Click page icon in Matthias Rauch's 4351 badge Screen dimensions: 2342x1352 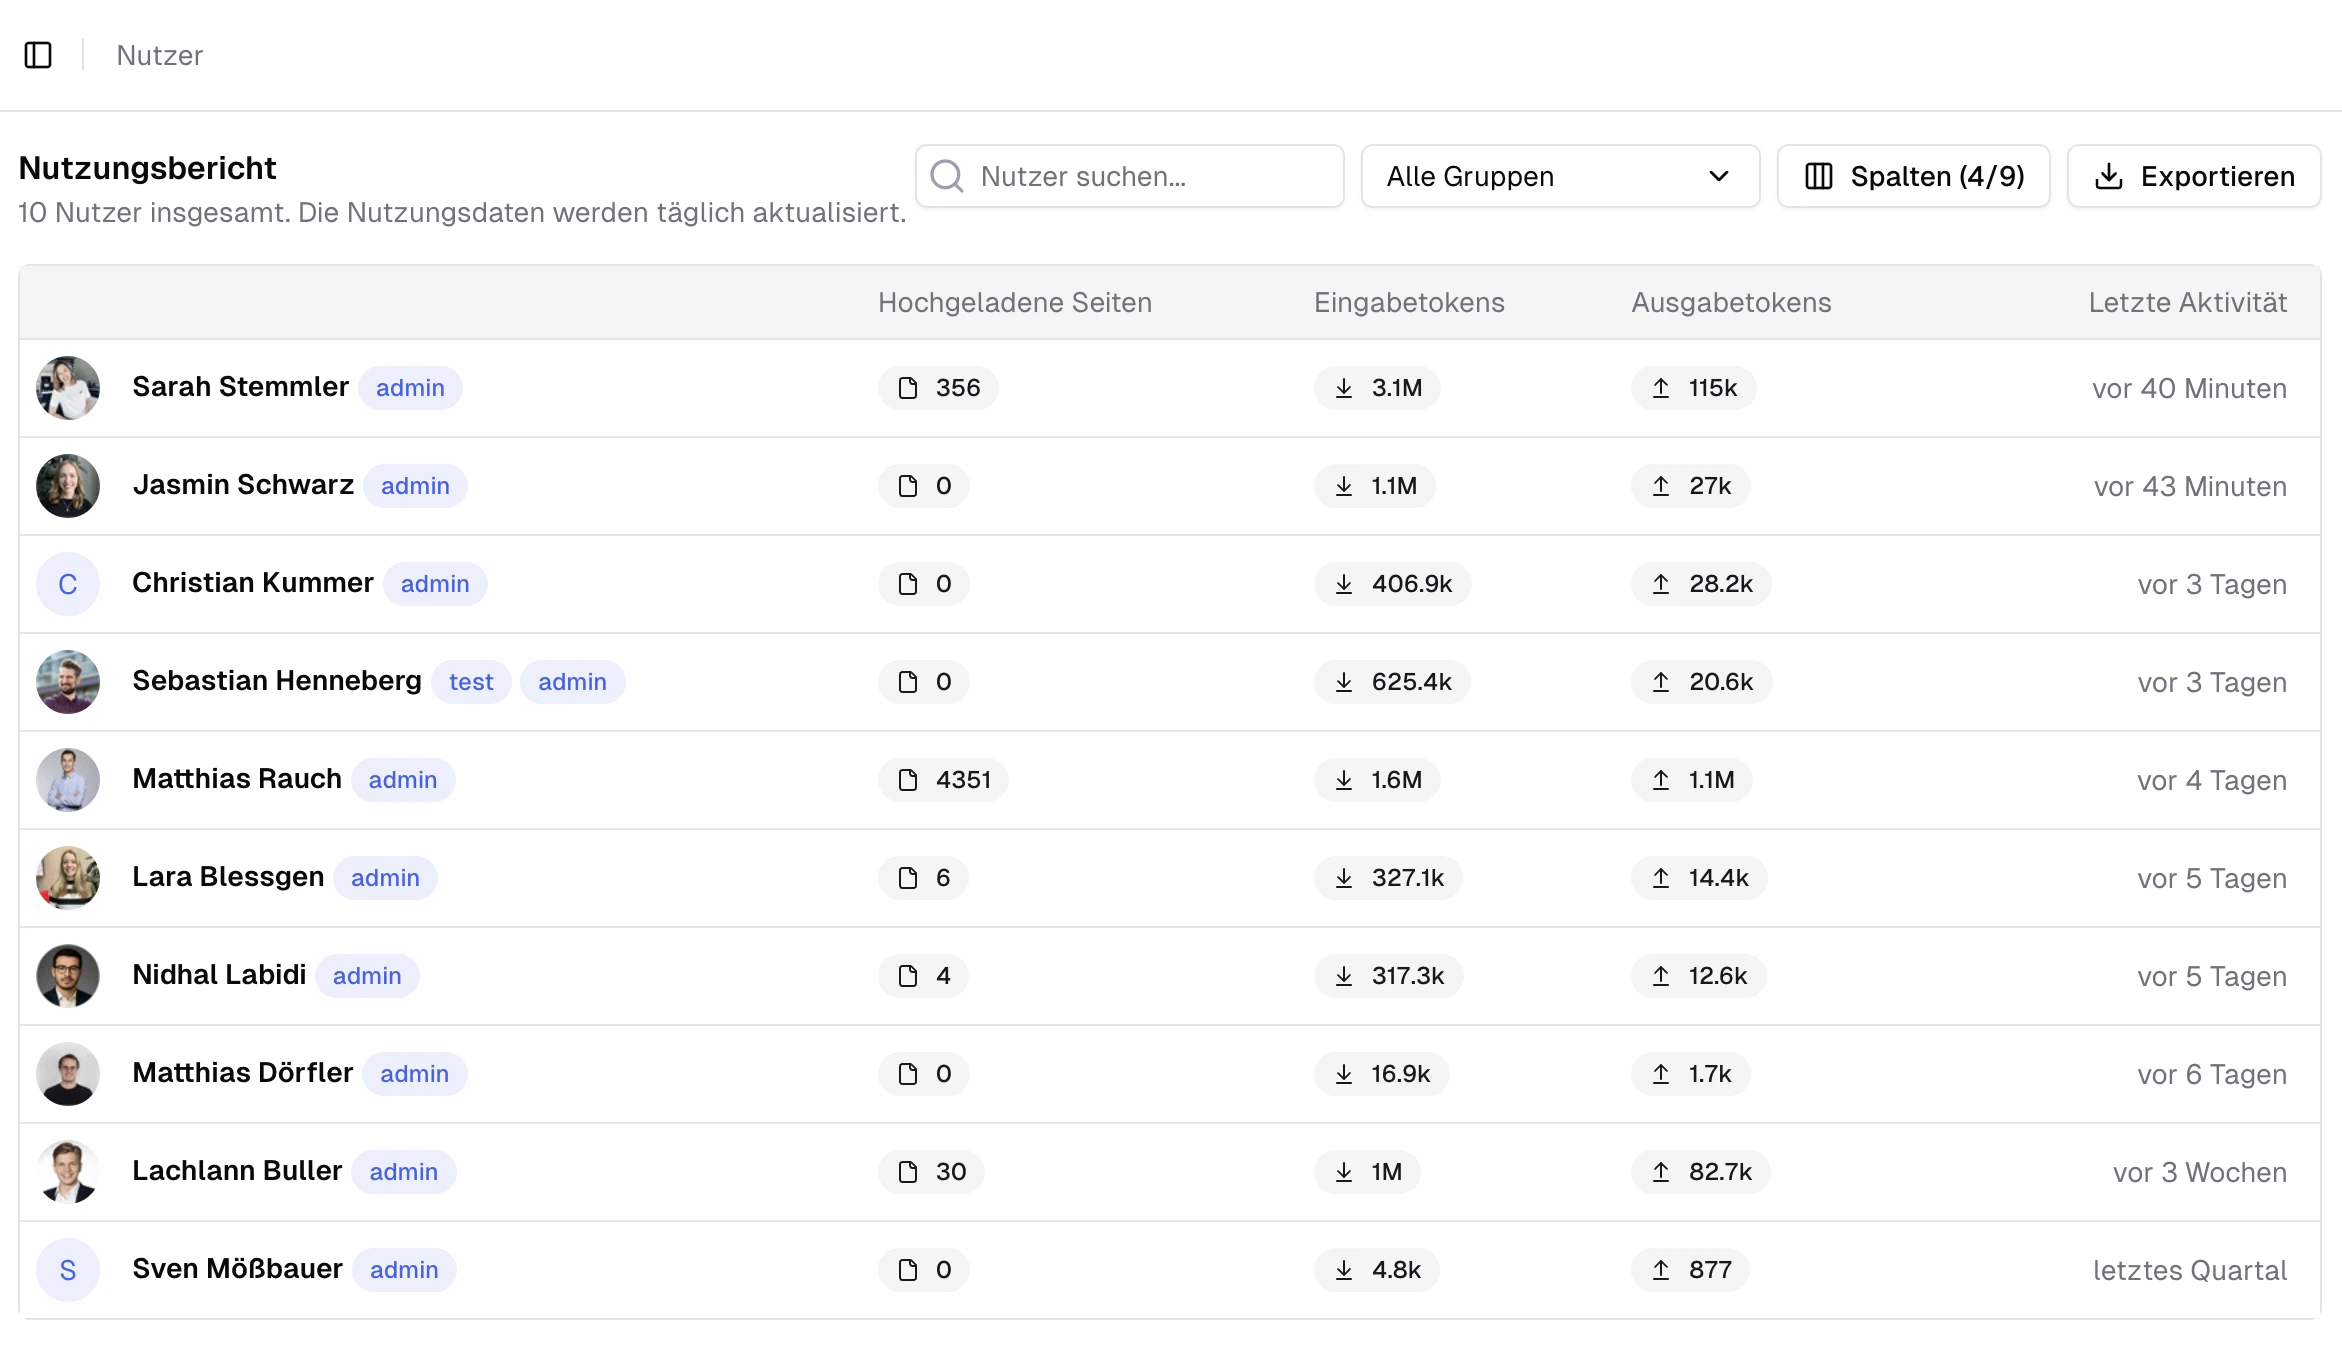[x=908, y=780]
